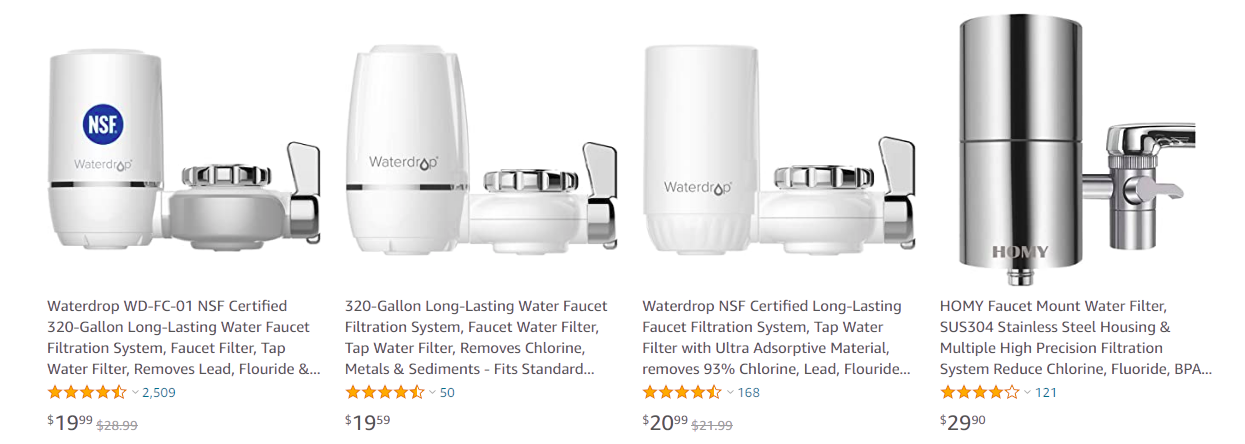Open the 320-Gallon Long-Lasting Water Faucet title
This screenshot has width=1245, height=444.
(475, 338)
